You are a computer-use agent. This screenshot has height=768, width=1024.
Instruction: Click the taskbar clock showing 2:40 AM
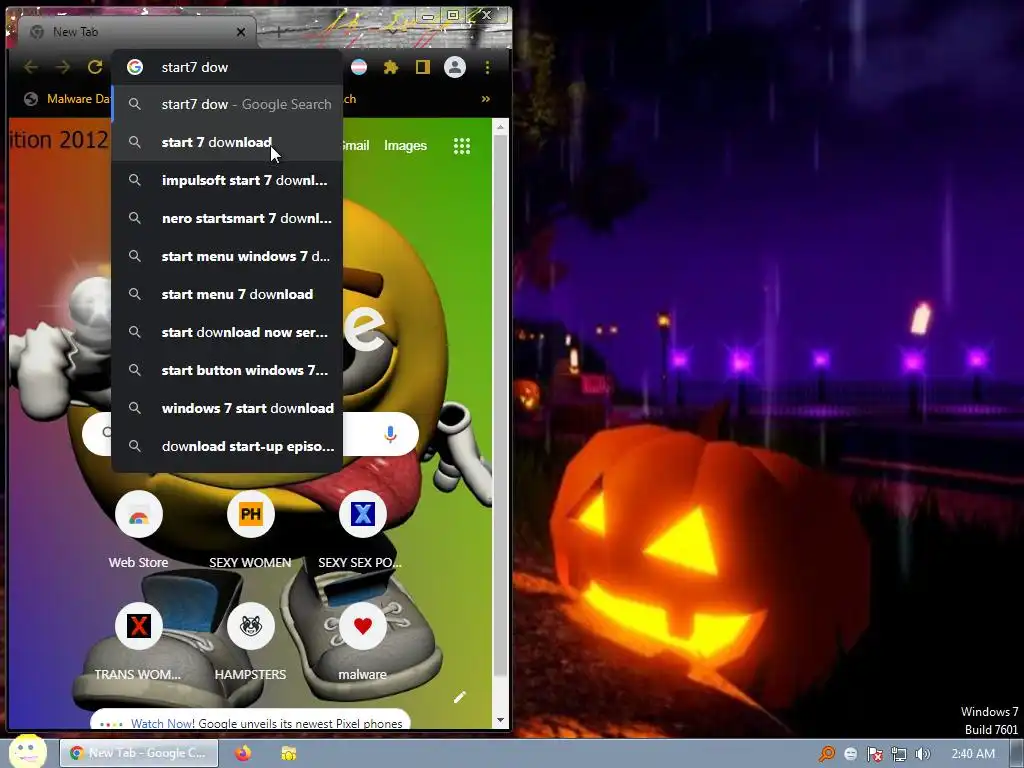click(973, 754)
